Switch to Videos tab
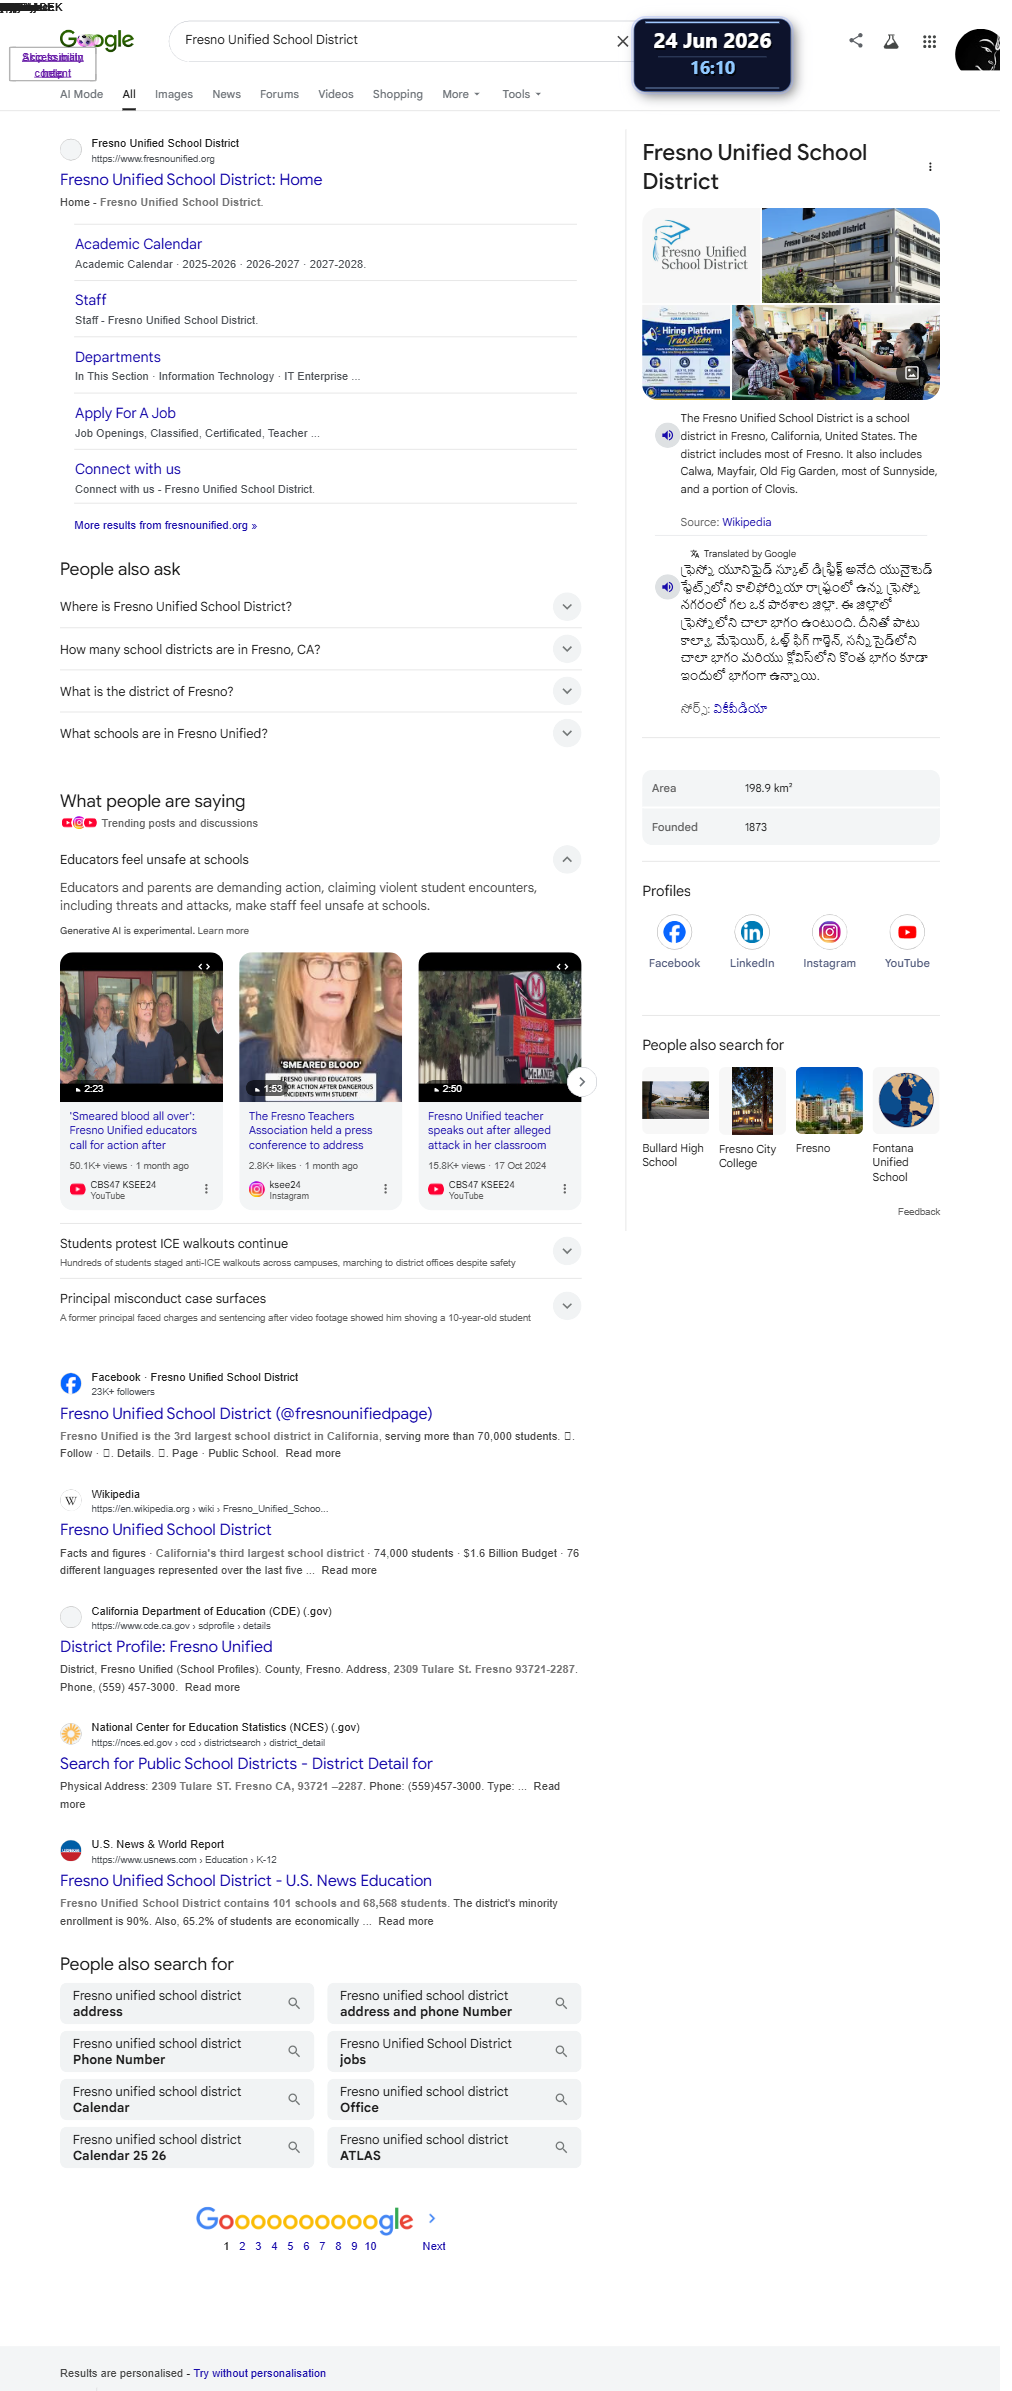Image resolution: width=1012 pixels, height=2391 pixels. coord(336,94)
